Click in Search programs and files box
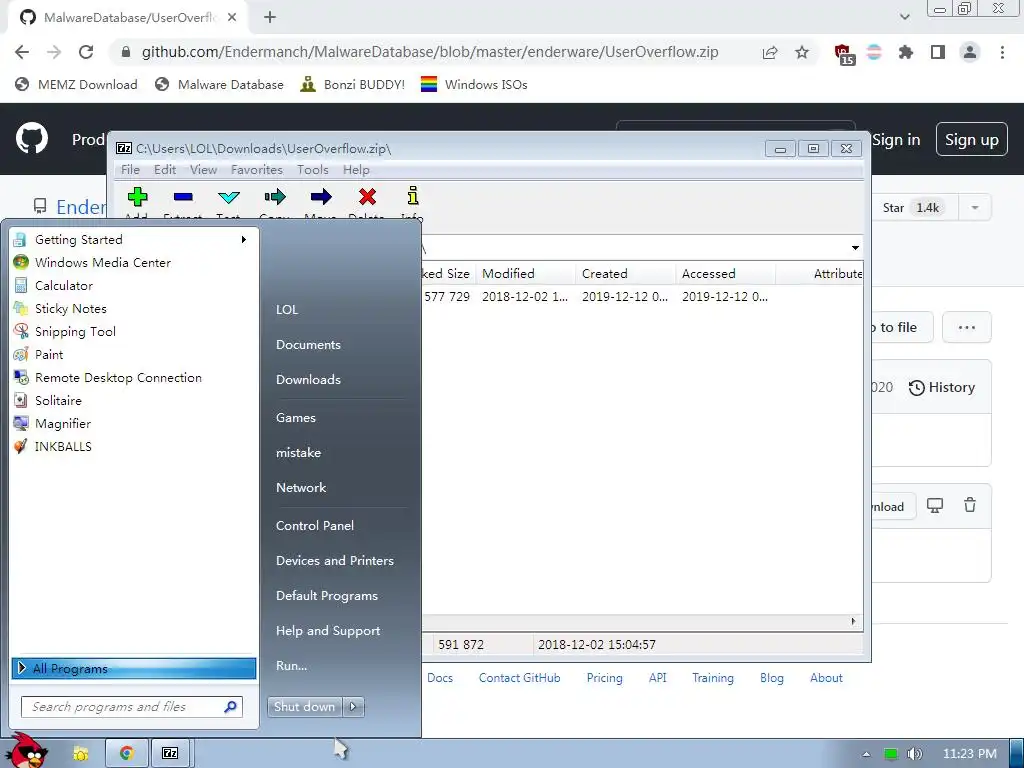Screen dimensions: 1024x768 pyautogui.click(x=132, y=707)
